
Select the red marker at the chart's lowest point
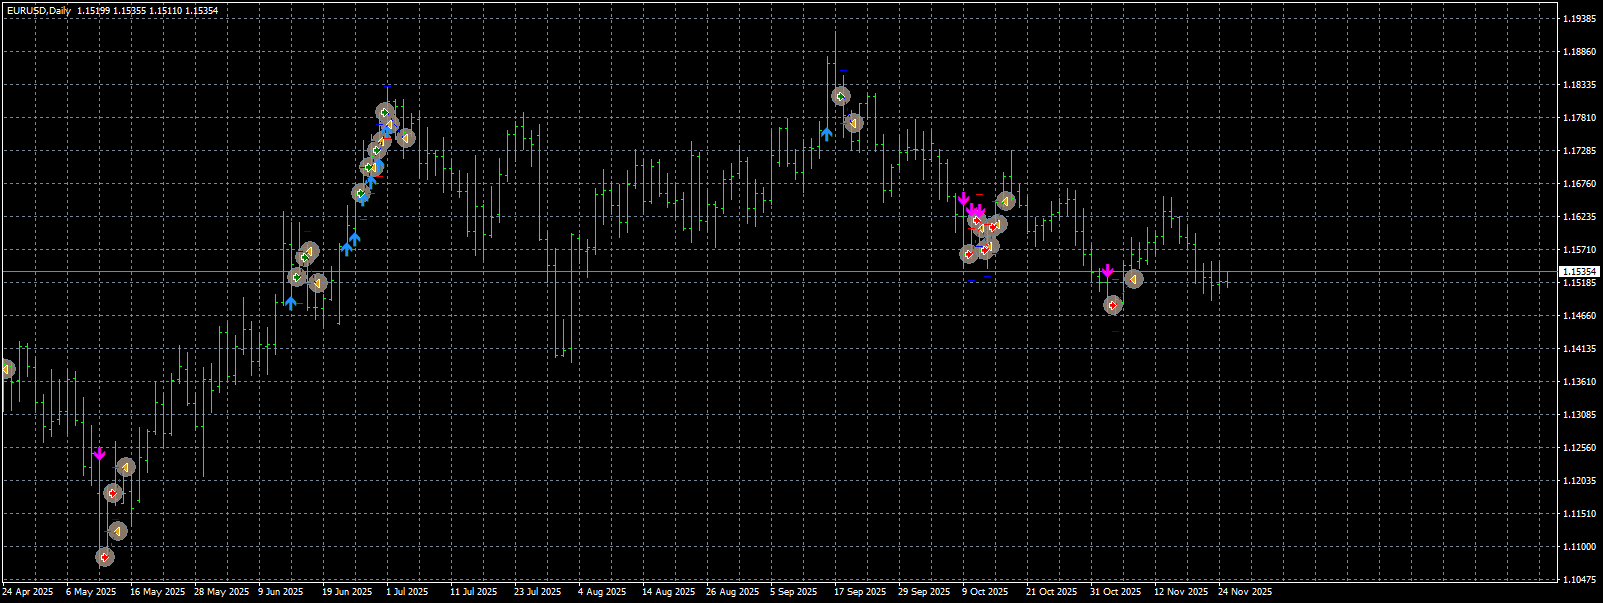105,557
